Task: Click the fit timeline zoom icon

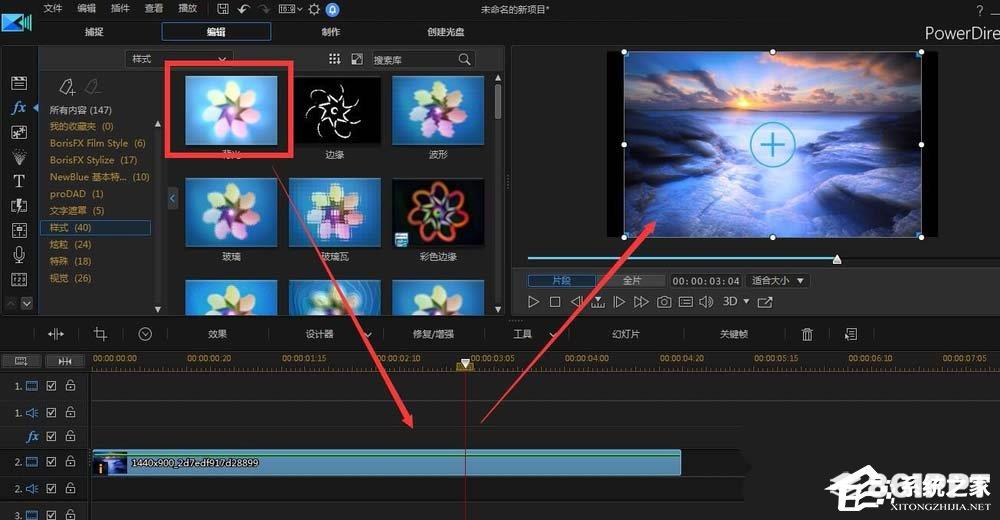Action: 65,361
